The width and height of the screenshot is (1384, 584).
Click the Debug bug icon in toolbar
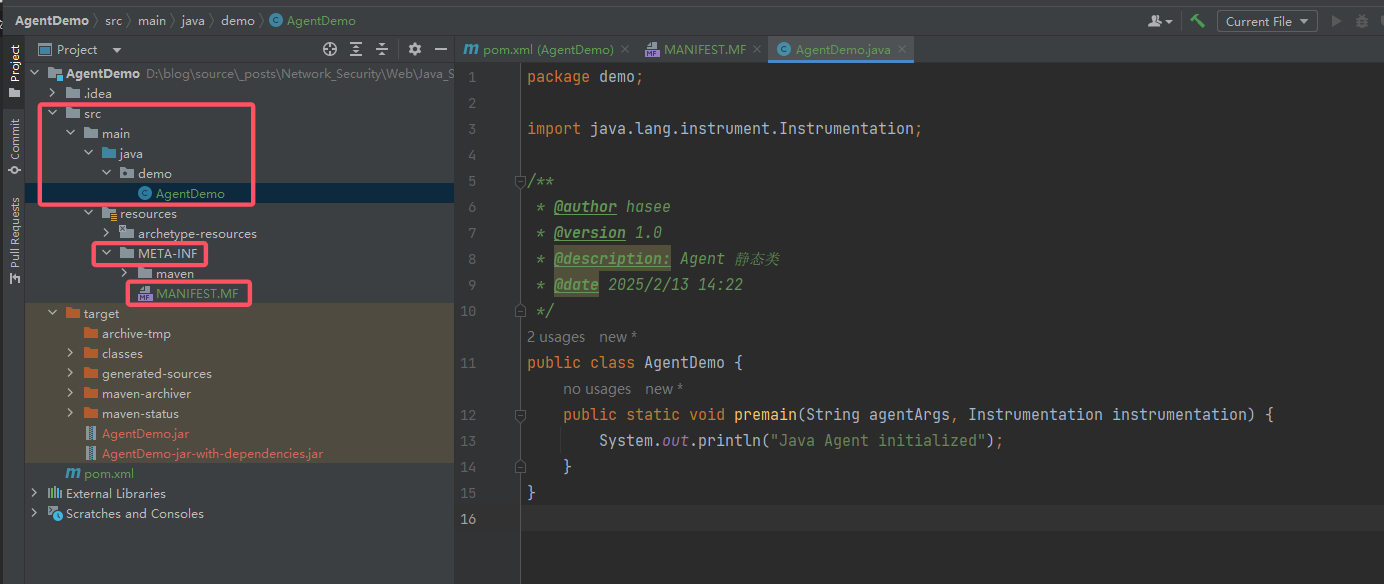pos(1361,21)
